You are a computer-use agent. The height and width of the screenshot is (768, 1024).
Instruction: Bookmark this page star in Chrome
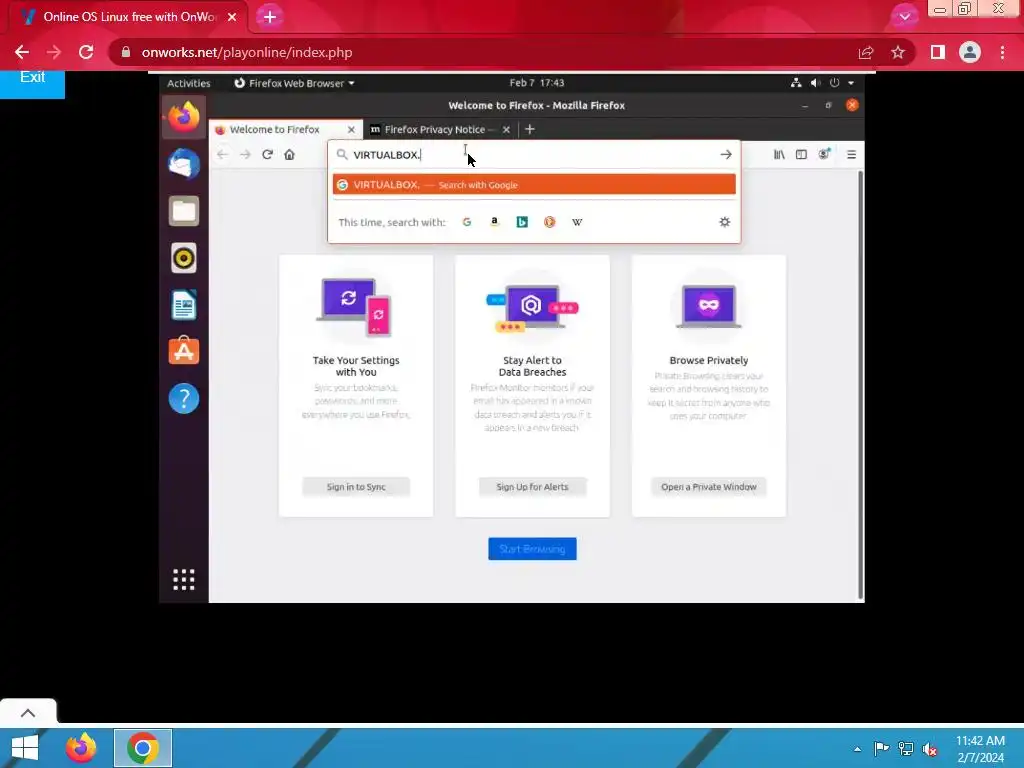coord(898,52)
